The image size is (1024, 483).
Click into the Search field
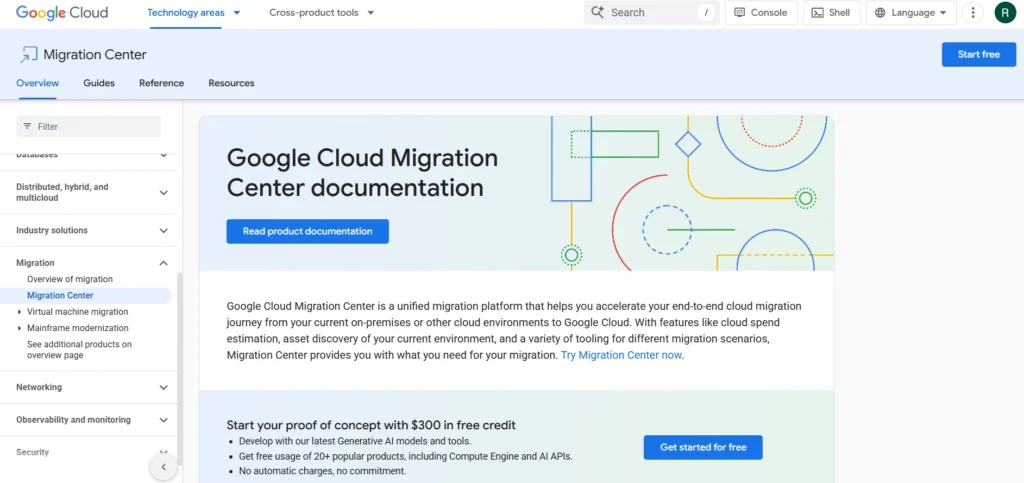point(651,12)
